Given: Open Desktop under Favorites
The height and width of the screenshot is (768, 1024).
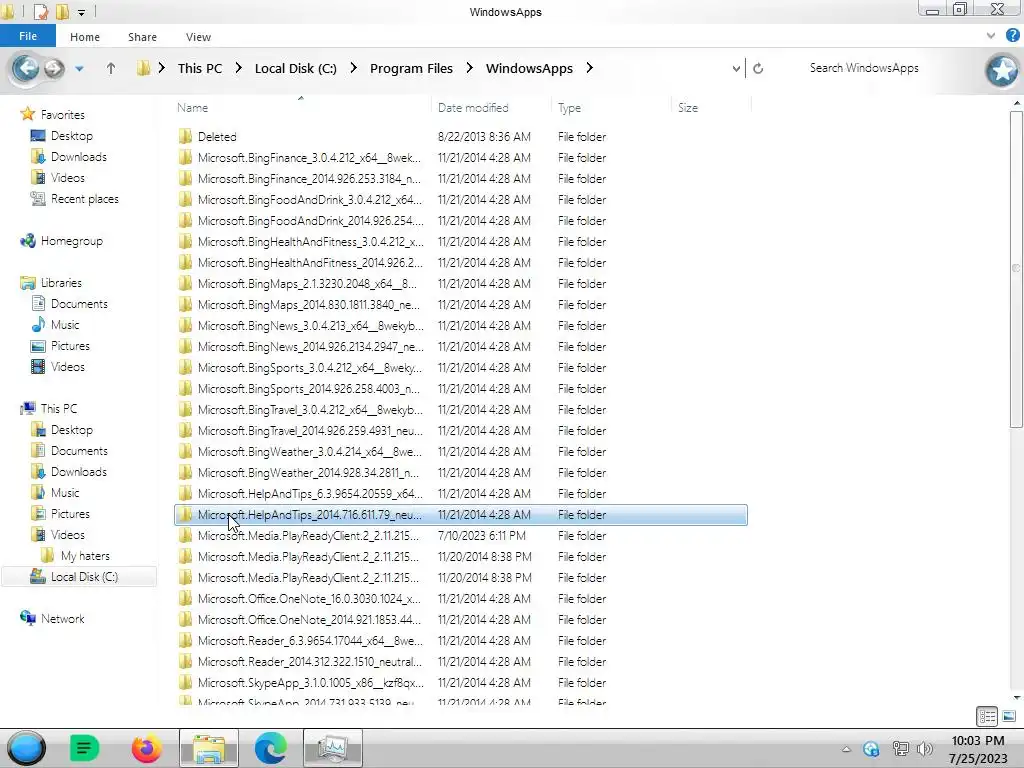Looking at the screenshot, I should pyautogui.click(x=72, y=136).
